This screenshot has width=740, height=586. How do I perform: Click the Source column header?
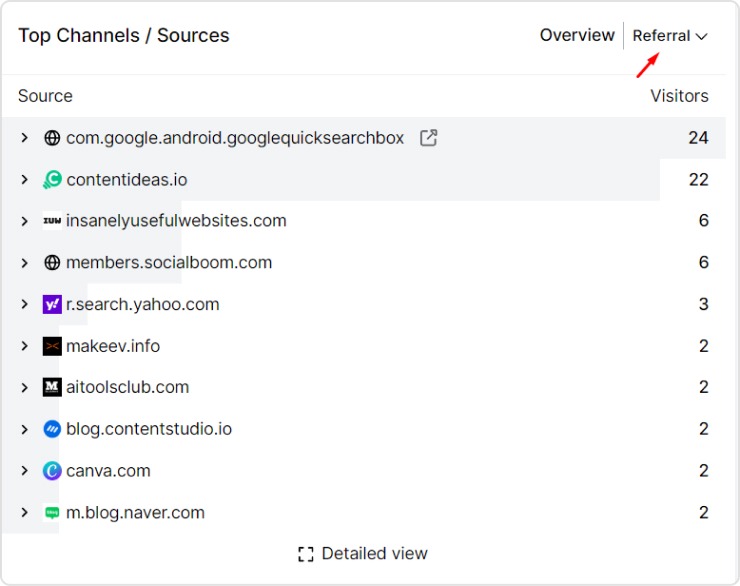(45, 96)
